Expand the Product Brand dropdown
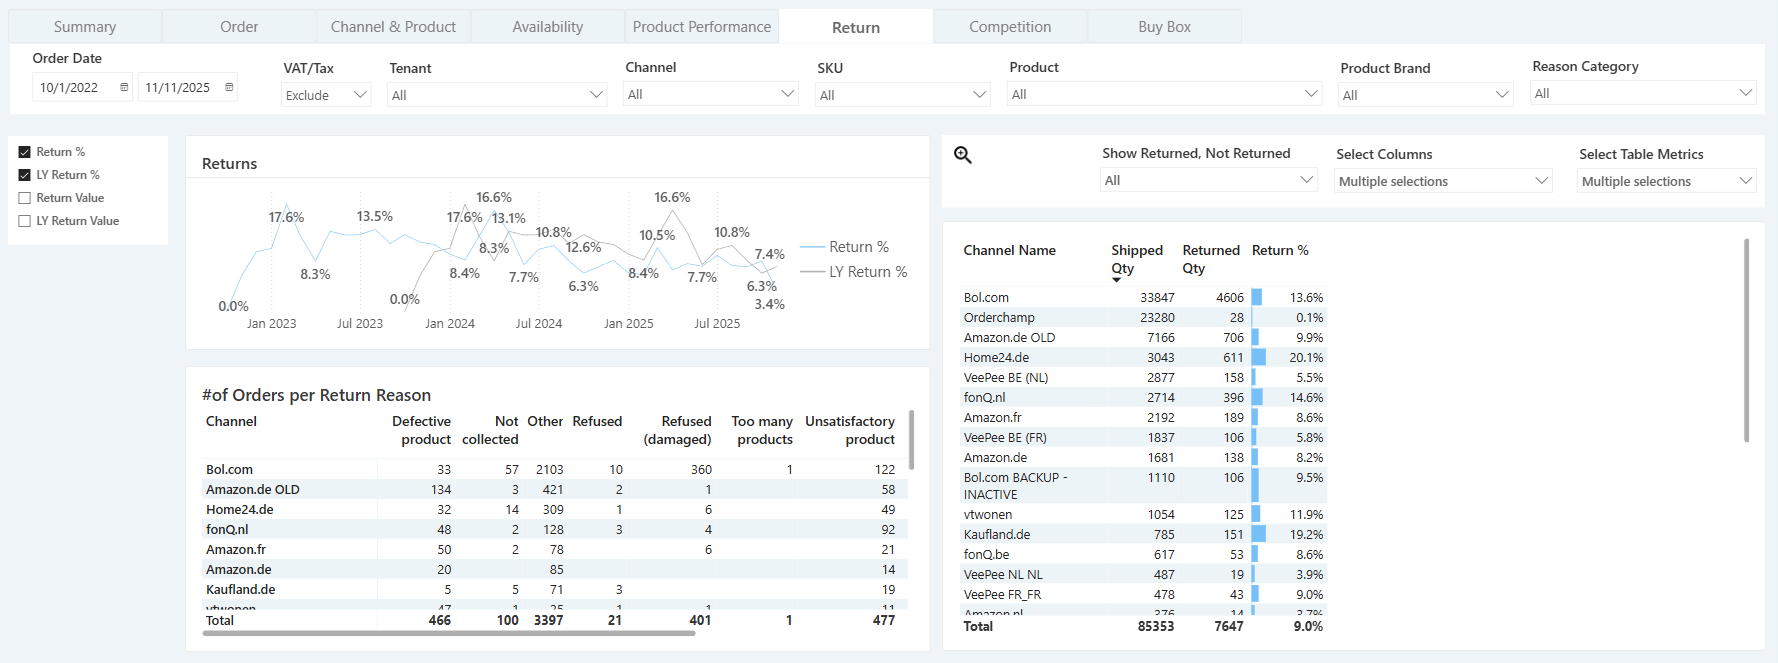This screenshot has width=1778, height=663. click(x=1426, y=95)
